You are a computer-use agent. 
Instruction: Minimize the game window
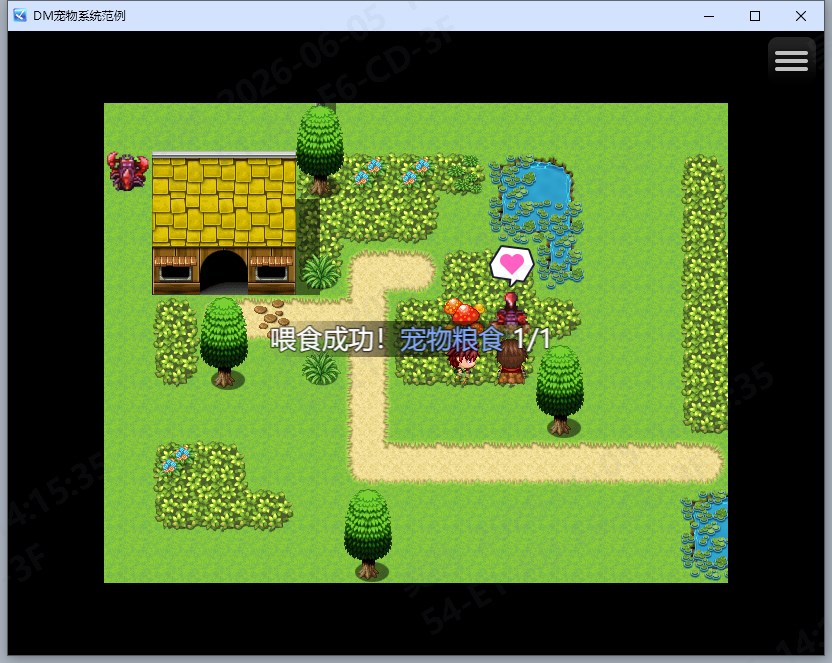pos(709,16)
